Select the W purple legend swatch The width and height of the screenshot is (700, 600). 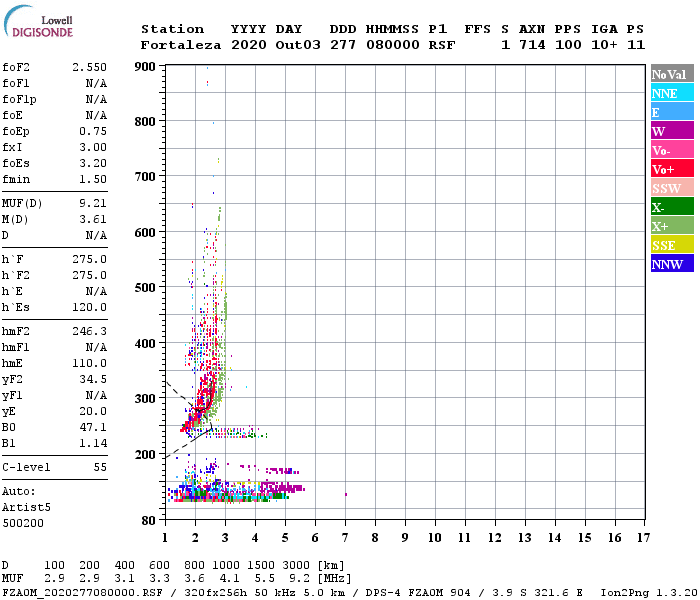click(x=672, y=131)
